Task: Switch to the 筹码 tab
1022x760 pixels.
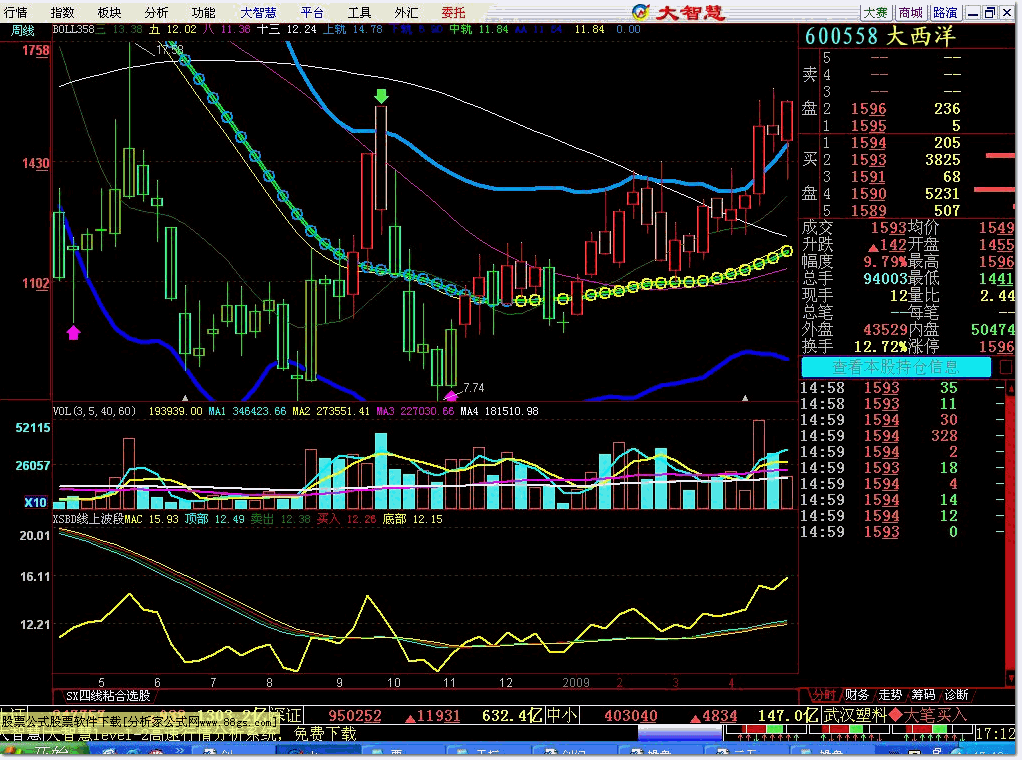Action: coord(923,695)
